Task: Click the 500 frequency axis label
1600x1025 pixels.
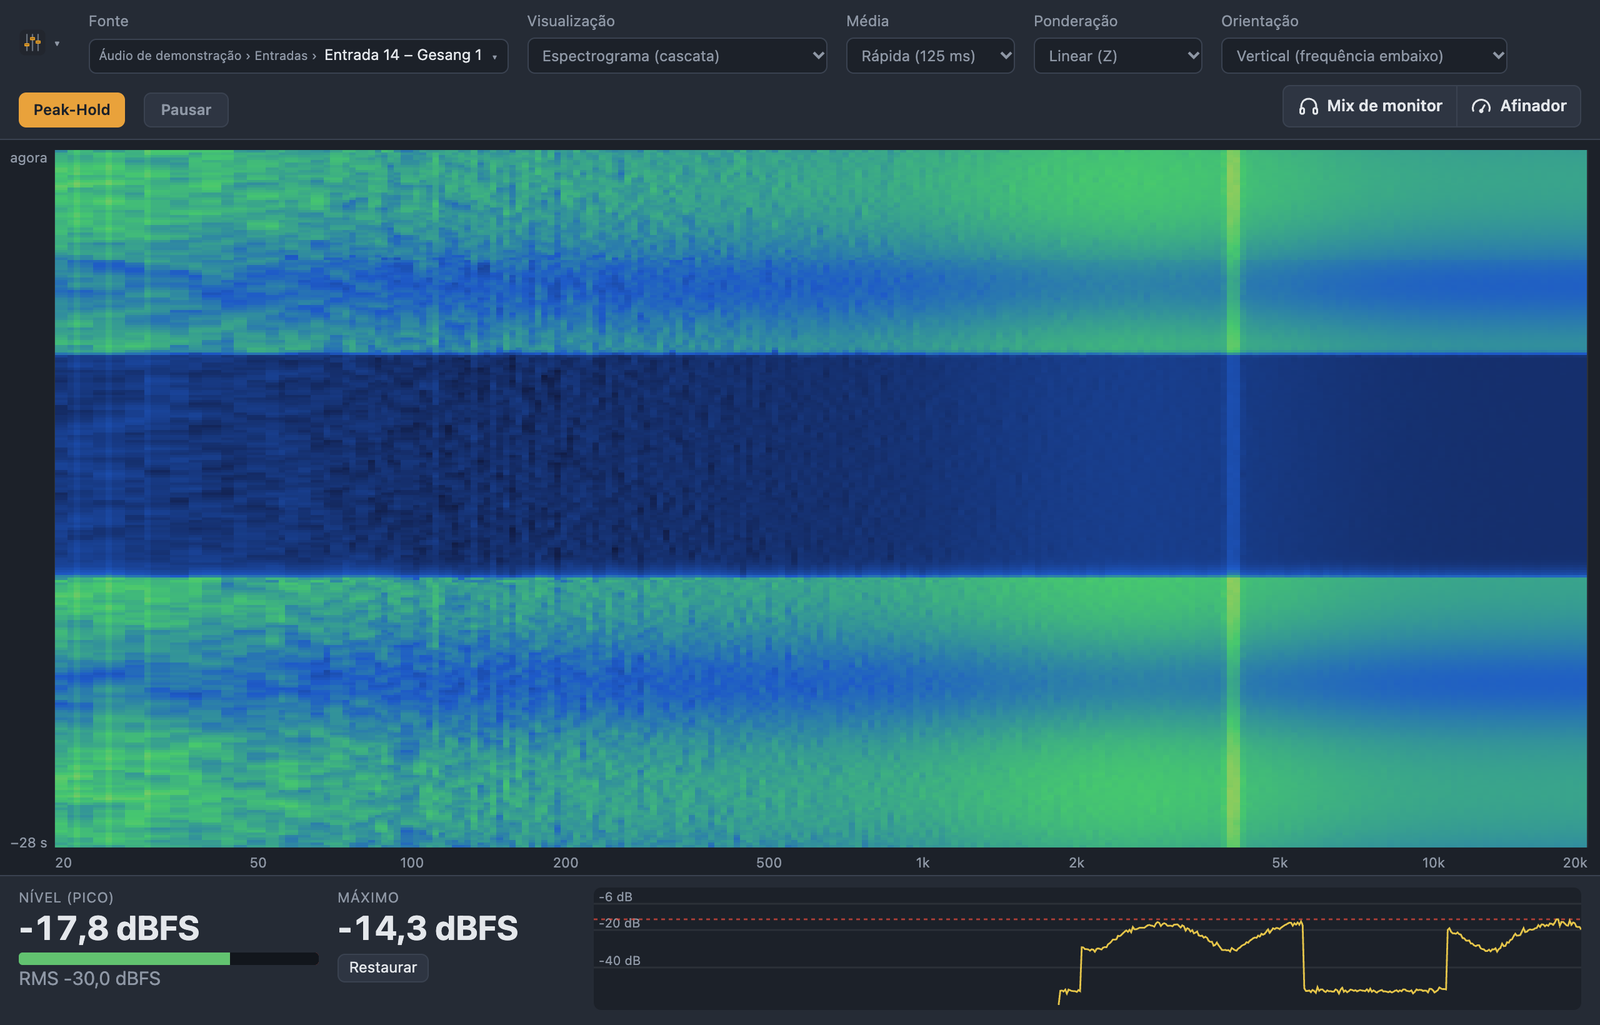Action: coord(769,863)
